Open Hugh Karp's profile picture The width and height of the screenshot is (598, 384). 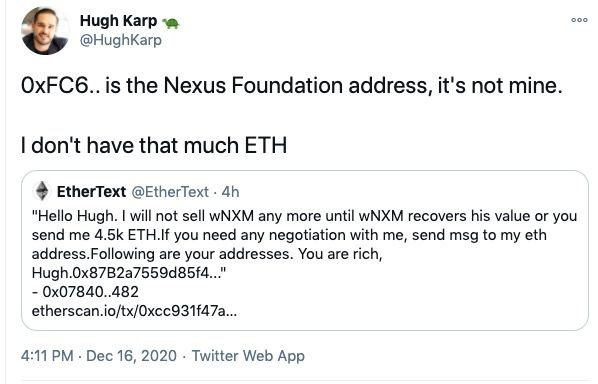45,31
